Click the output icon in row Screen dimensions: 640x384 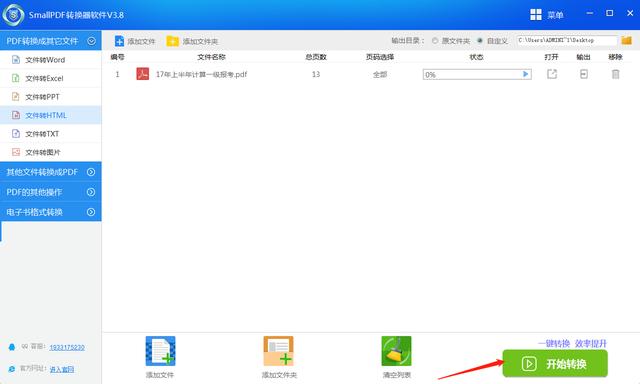click(584, 74)
